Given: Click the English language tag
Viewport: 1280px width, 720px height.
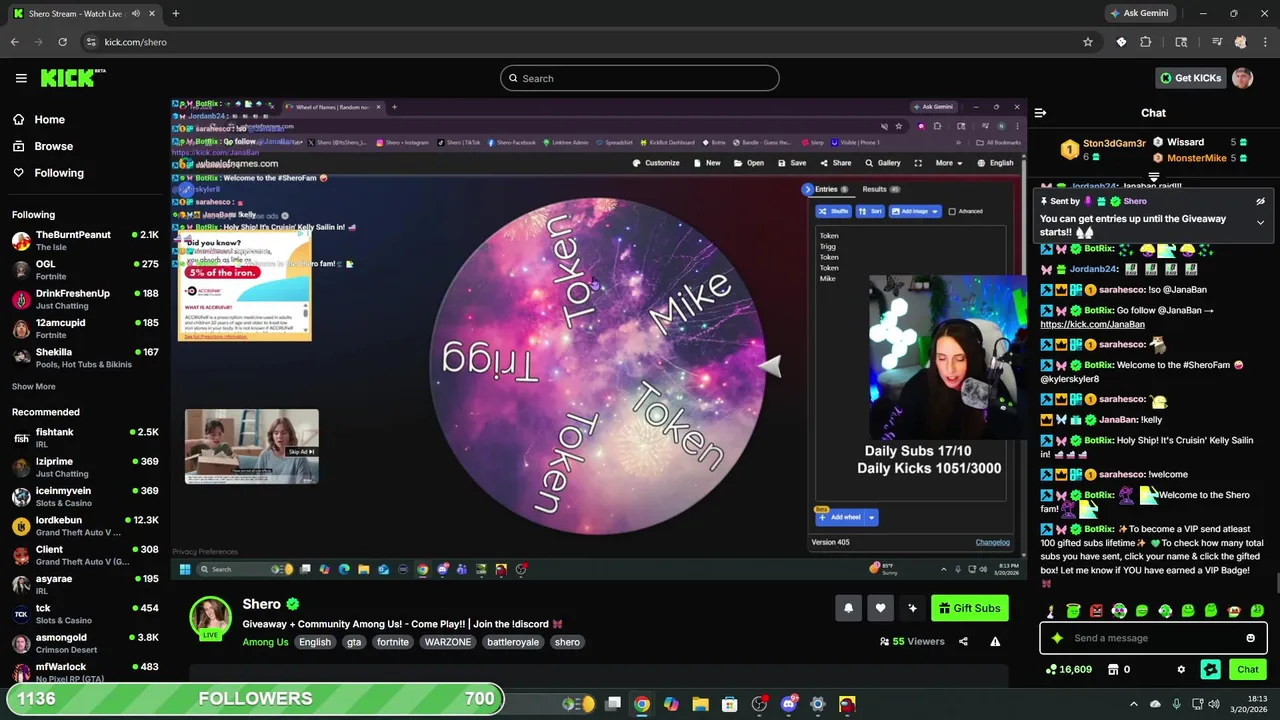Looking at the screenshot, I should click(314, 642).
